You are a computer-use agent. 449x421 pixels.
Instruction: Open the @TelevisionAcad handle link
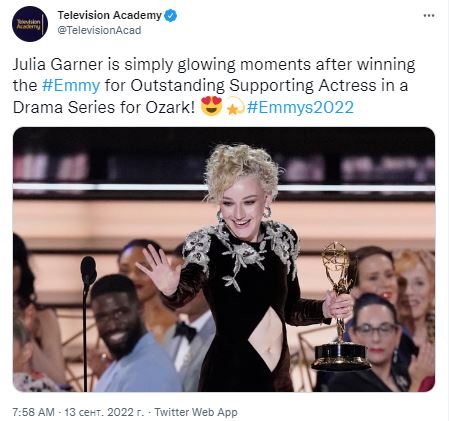pyautogui.click(x=99, y=30)
